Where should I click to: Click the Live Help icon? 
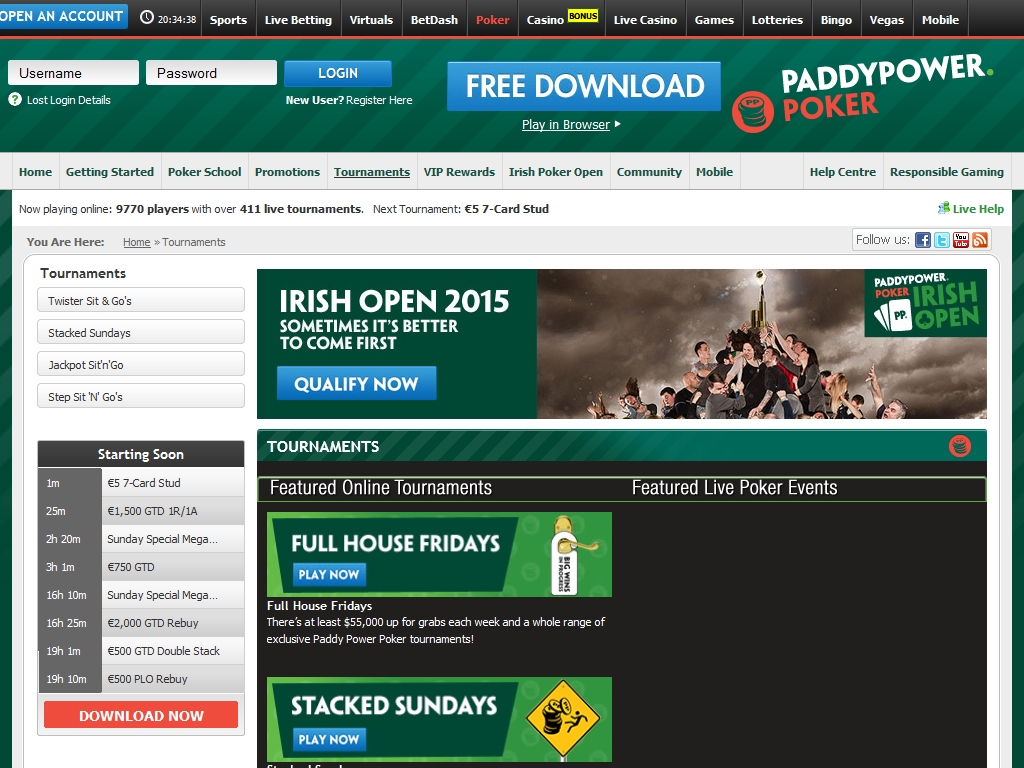(x=943, y=208)
